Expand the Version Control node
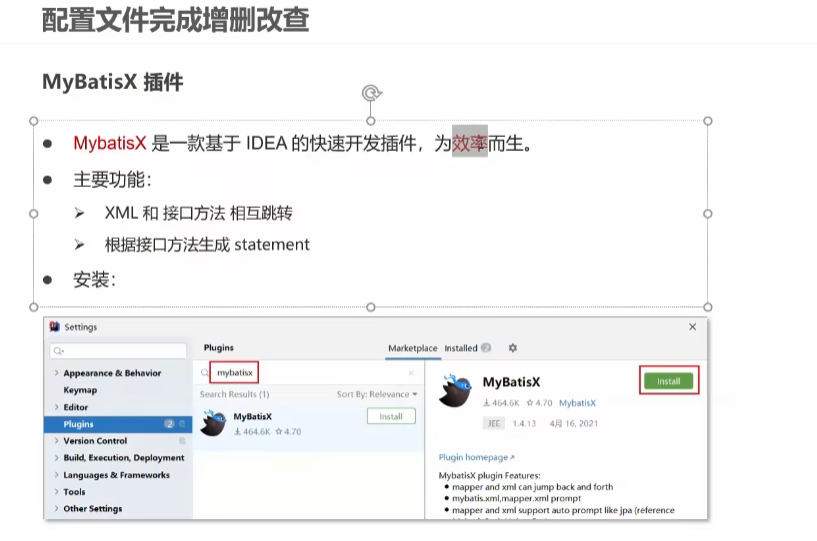Viewport: 817px width, 541px height. (x=56, y=440)
